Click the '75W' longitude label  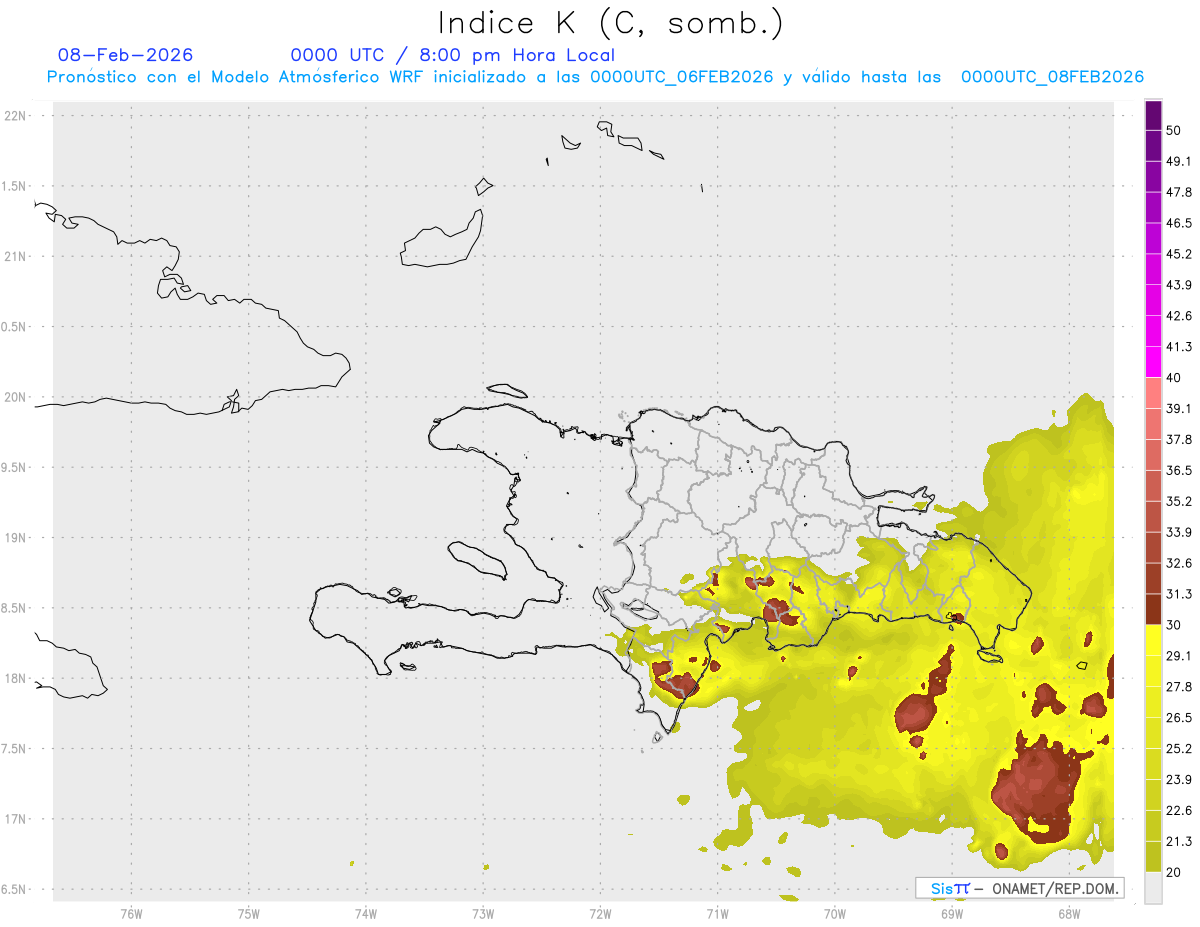pos(248,914)
